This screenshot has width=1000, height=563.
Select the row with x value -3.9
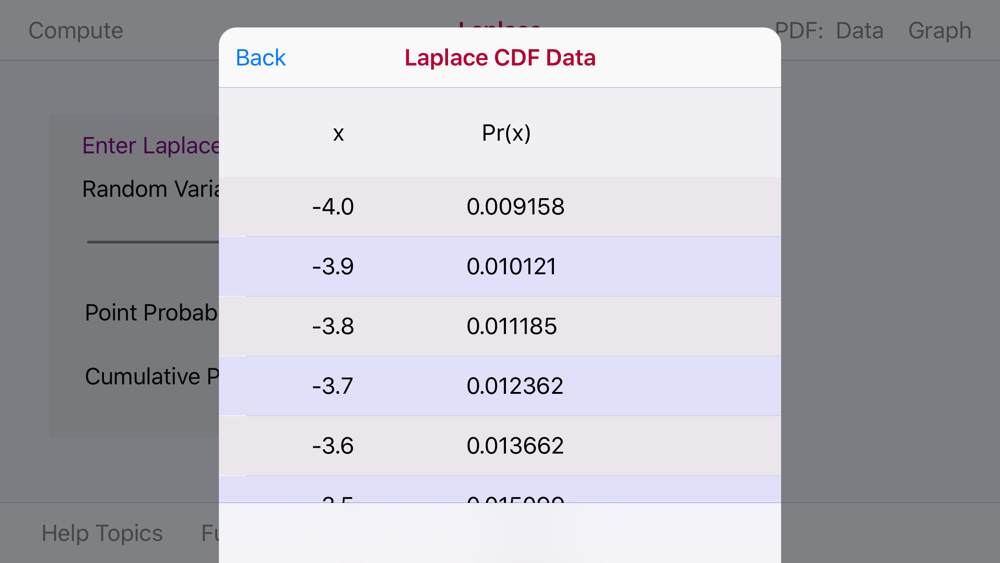coord(500,267)
